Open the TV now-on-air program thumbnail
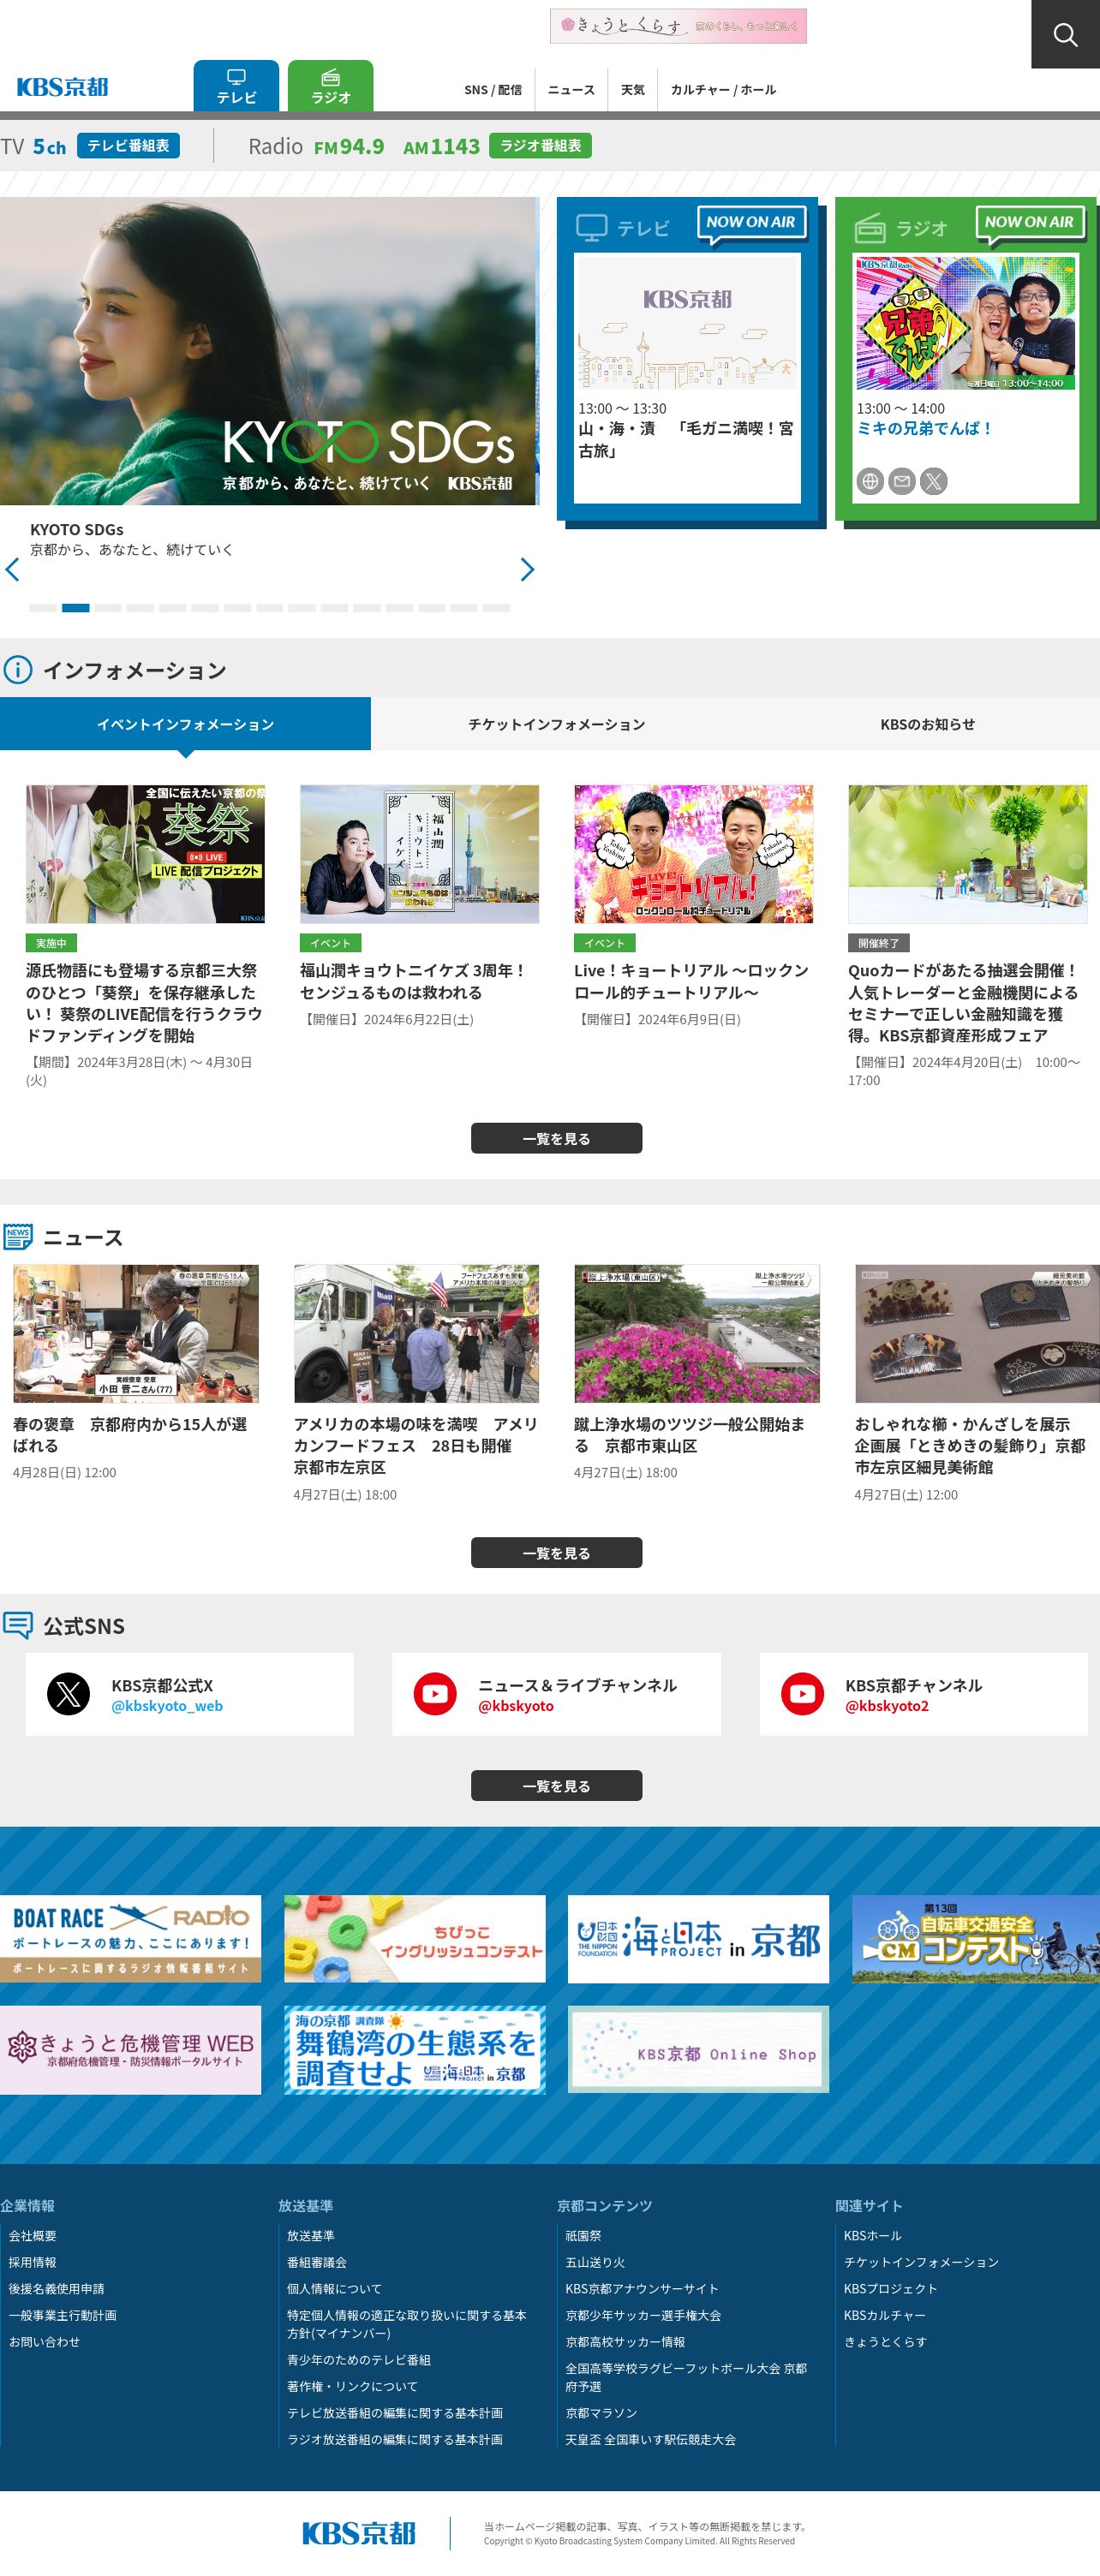Viewport: 1100px width, 2576px height. 687,324
